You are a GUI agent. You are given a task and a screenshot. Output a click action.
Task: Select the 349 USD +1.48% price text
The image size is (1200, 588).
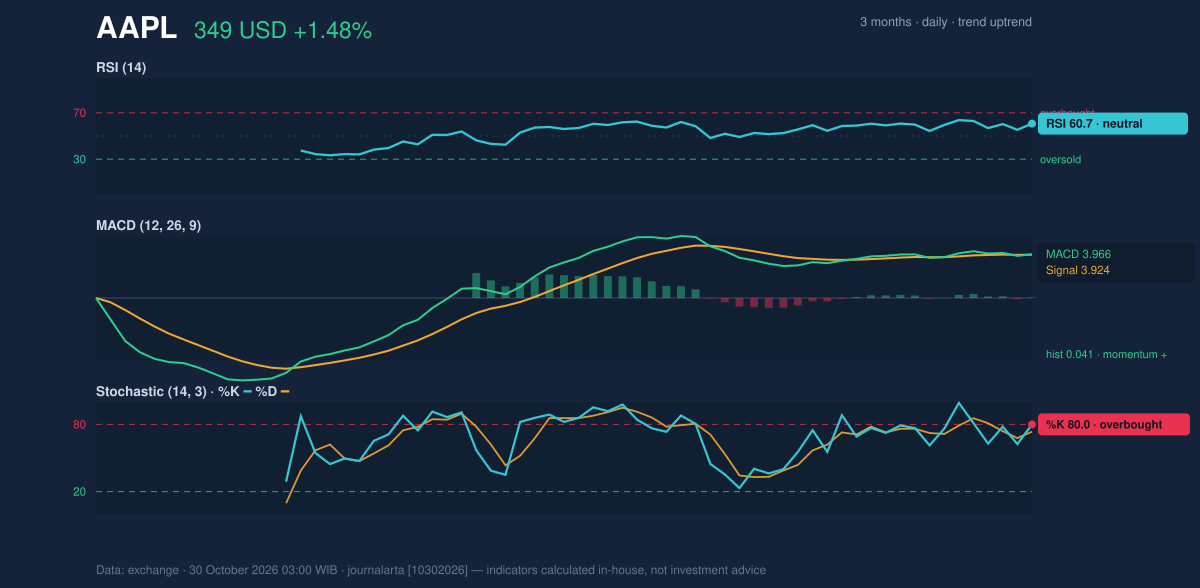(x=283, y=31)
